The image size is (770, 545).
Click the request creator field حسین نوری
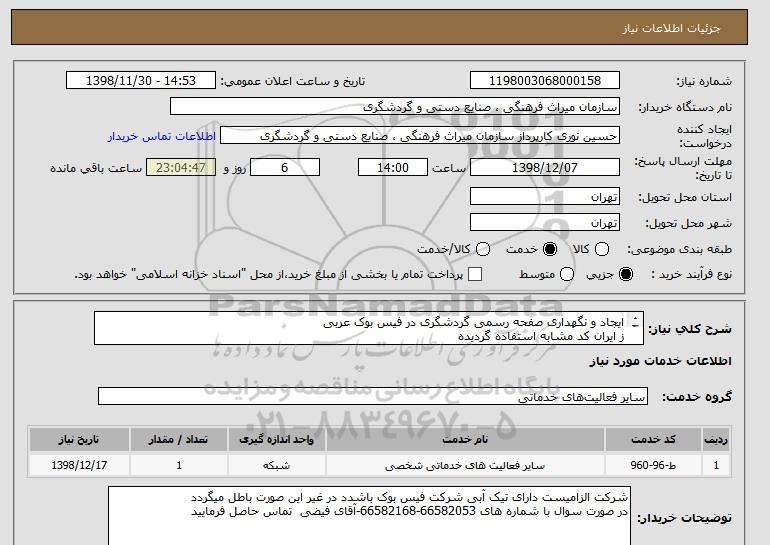click(x=420, y=136)
